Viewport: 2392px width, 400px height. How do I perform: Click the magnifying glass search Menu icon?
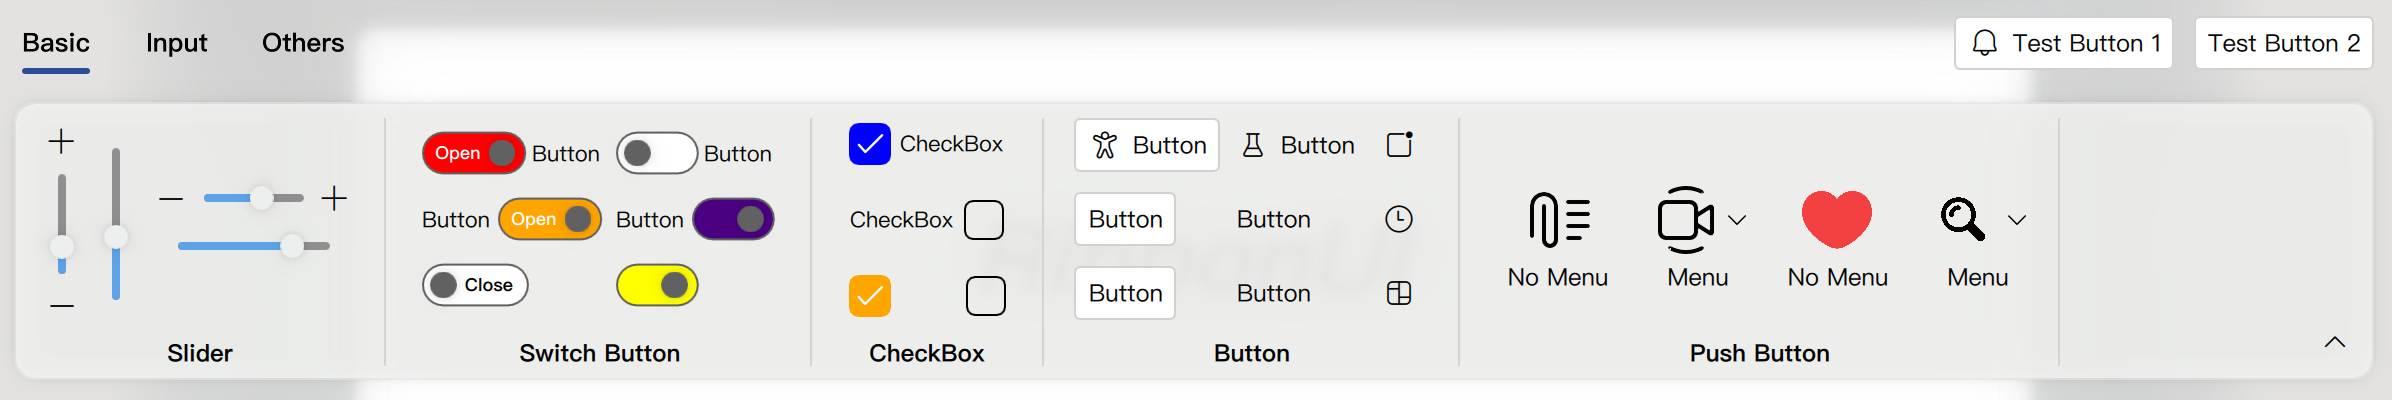(x=1963, y=219)
